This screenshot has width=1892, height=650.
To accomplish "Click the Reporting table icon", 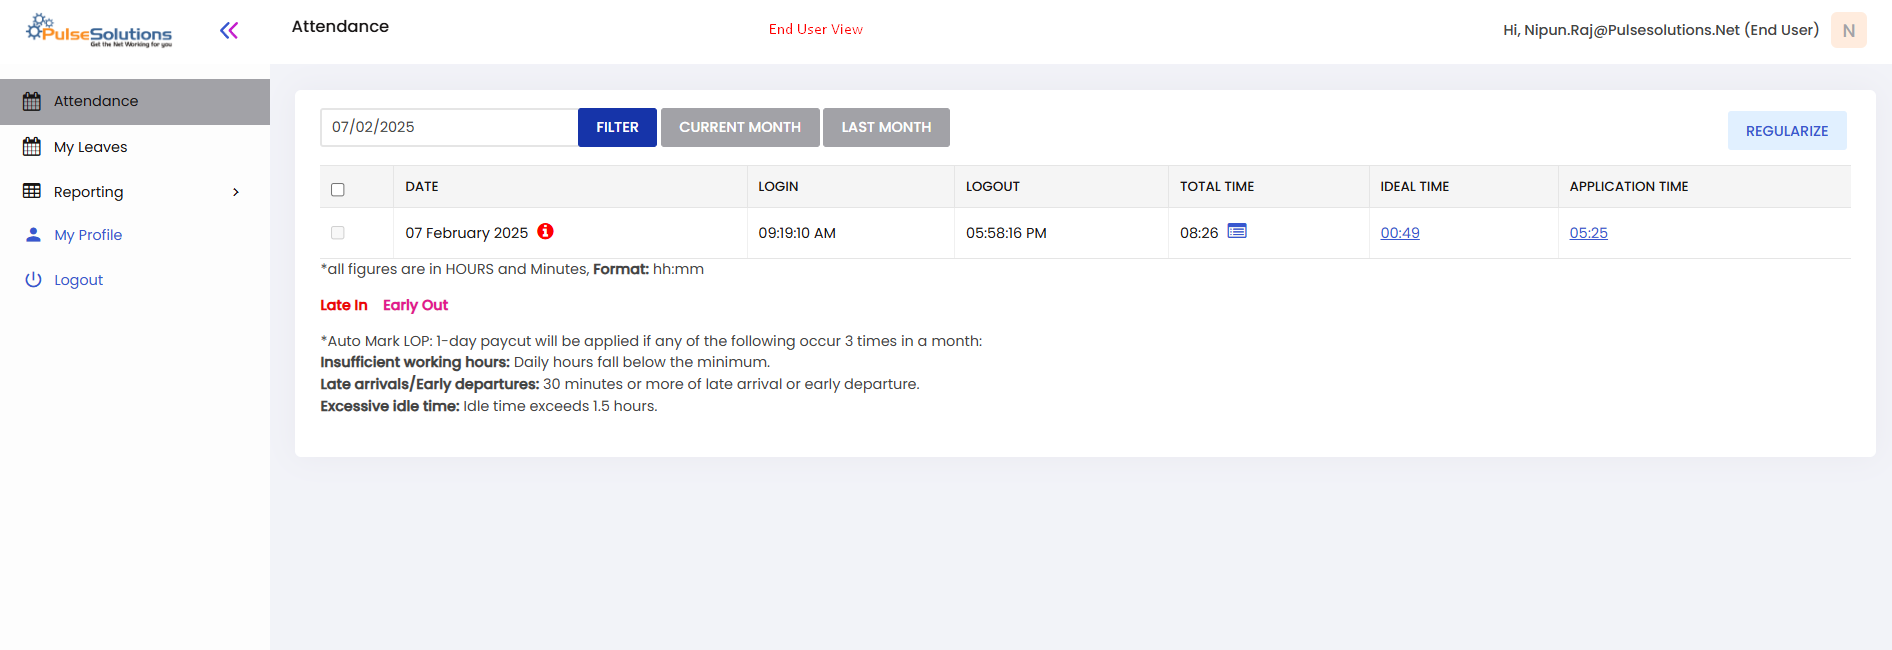I will point(32,191).
